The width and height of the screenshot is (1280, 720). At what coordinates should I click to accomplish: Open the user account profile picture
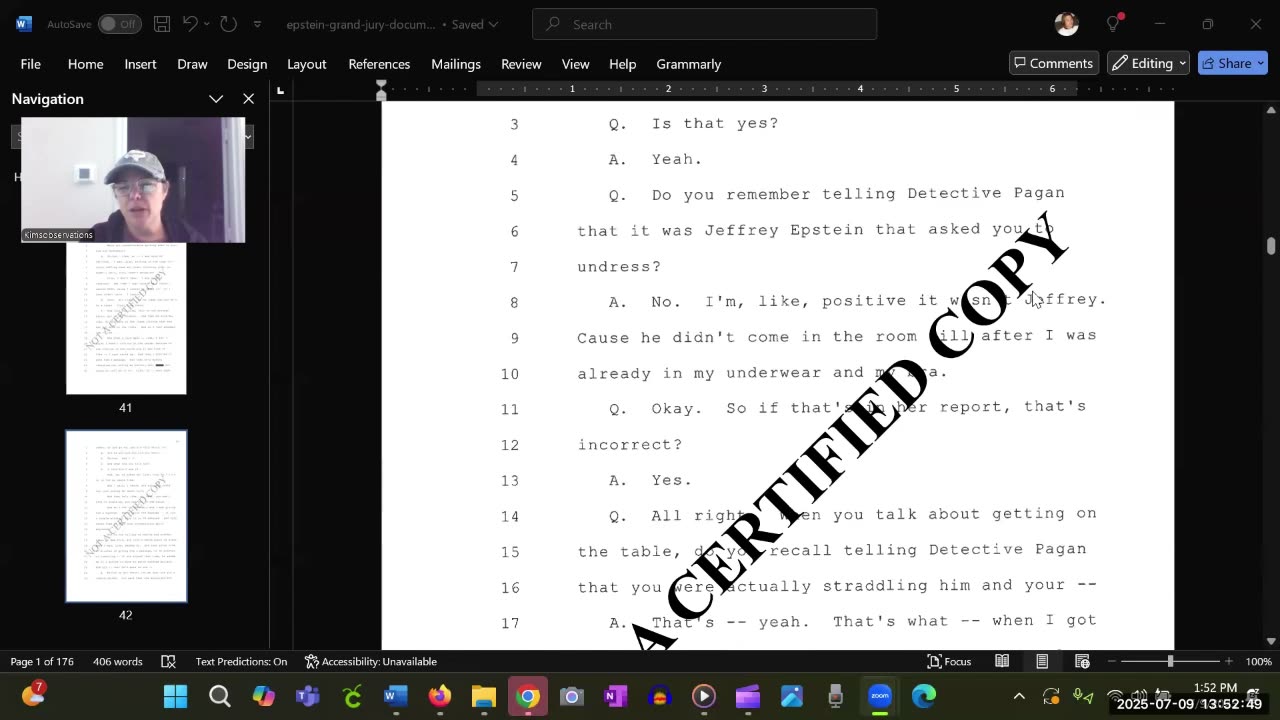1066,24
